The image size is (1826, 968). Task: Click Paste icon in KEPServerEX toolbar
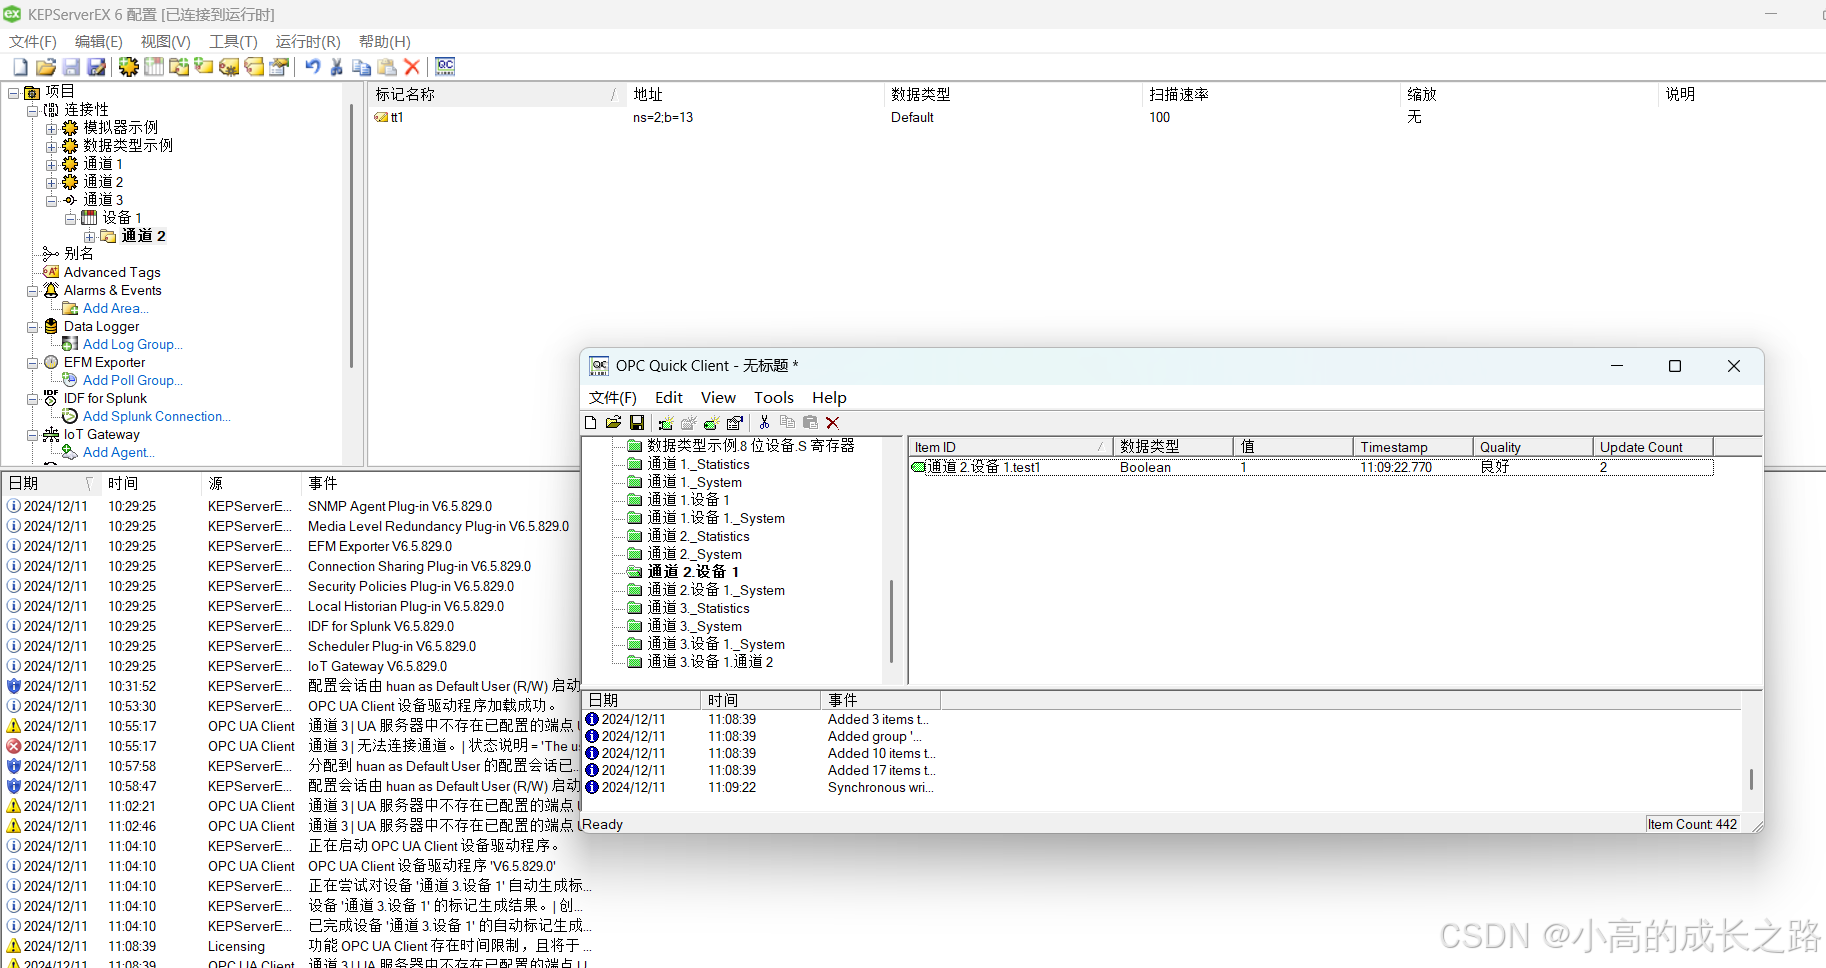pyautogui.click(x=387, y=67)
